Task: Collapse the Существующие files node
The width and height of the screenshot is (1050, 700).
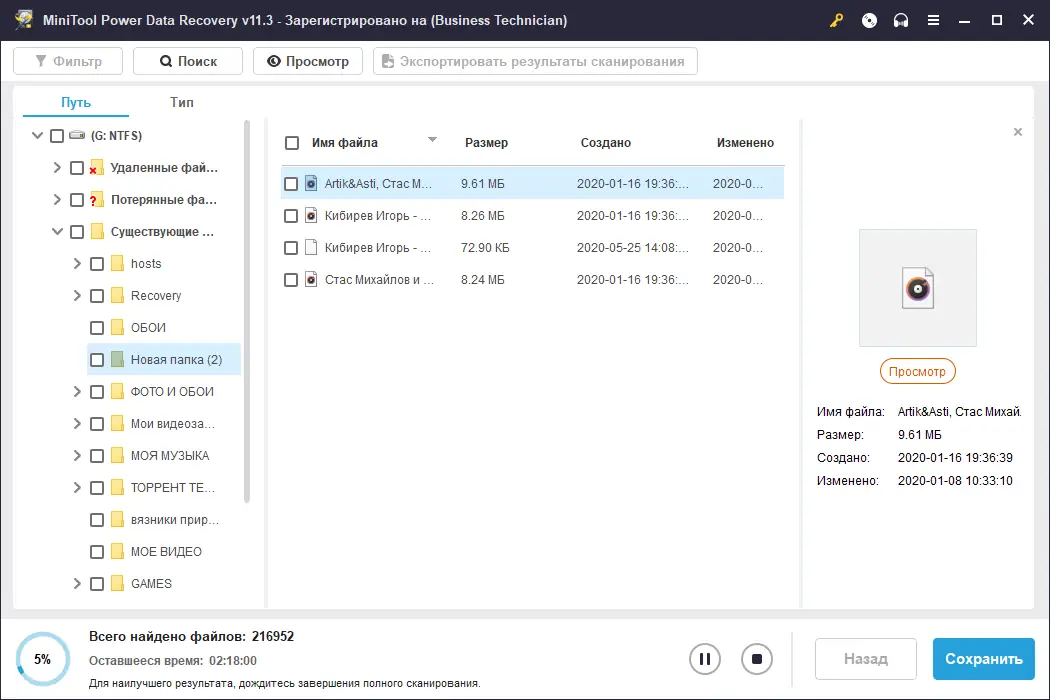Action: tap(58, 232)
